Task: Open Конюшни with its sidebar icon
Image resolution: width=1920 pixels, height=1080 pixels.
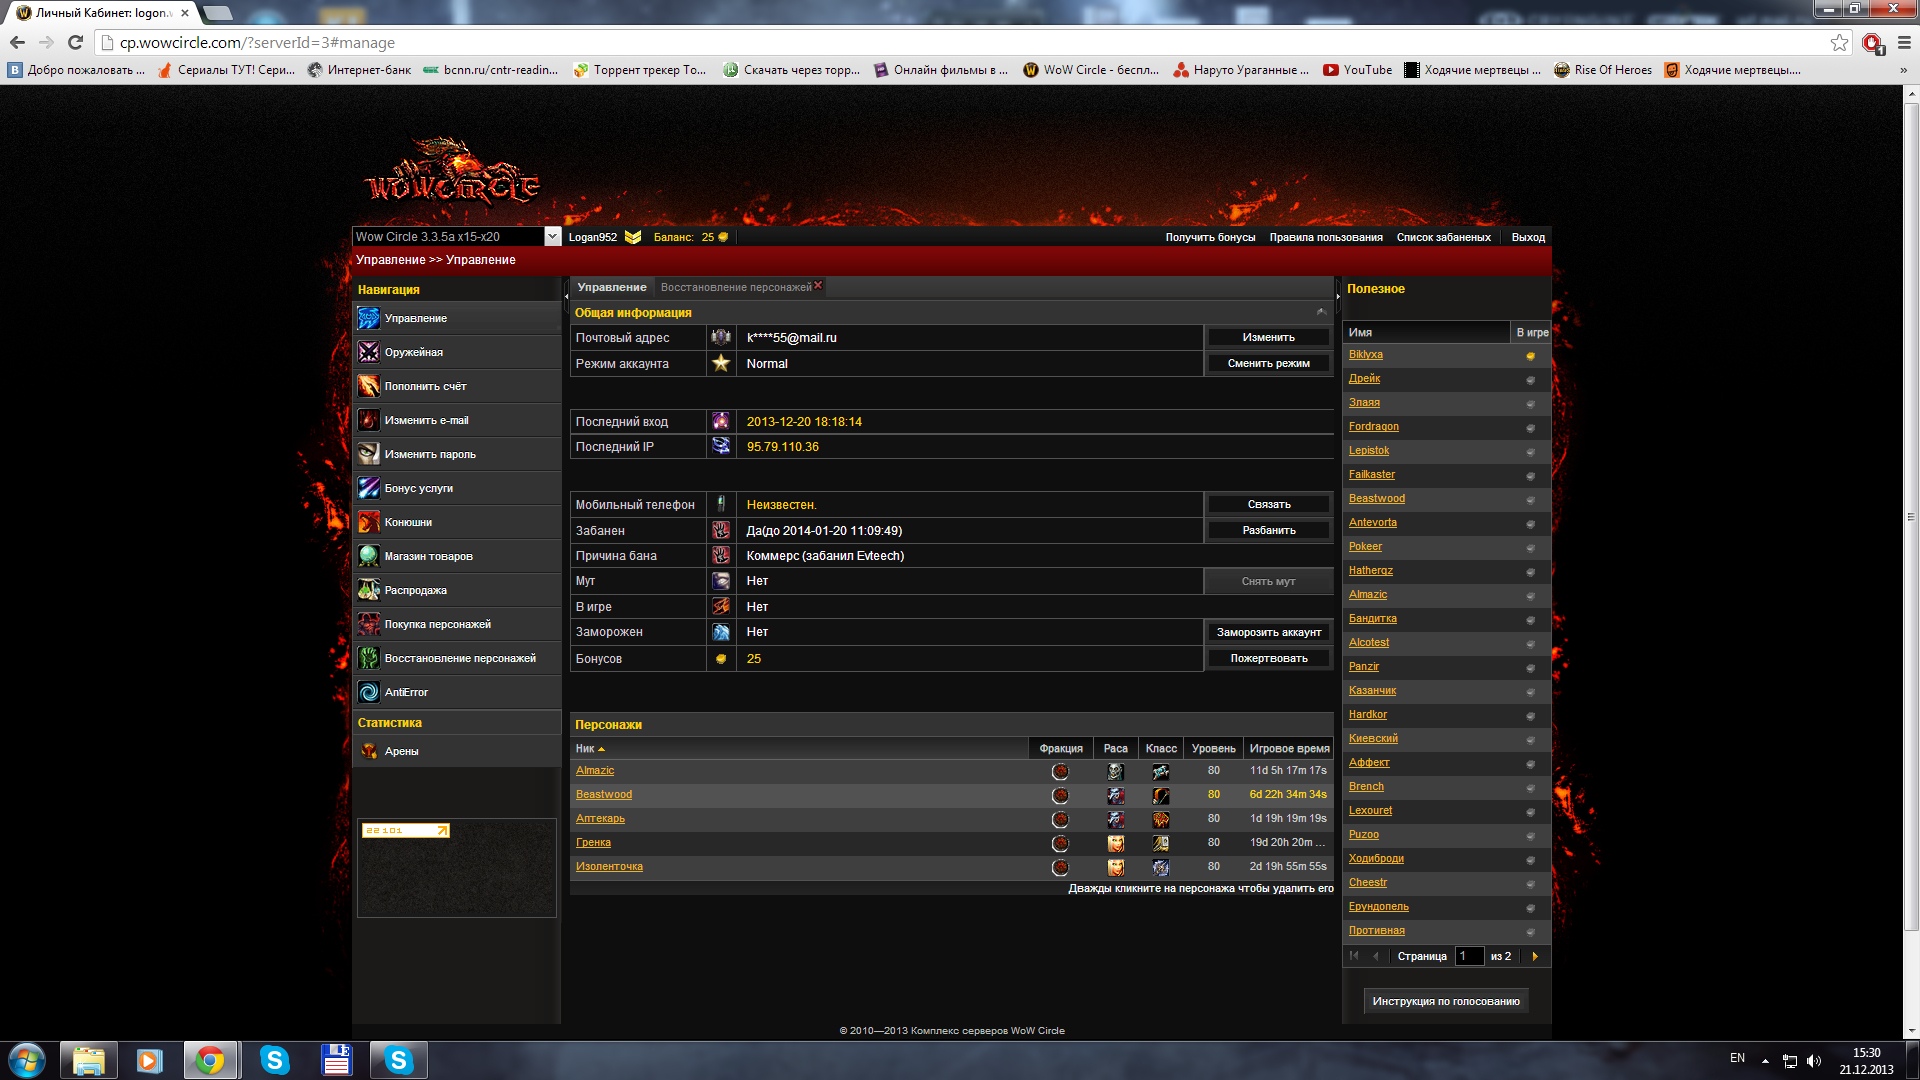Action: [x=368, y=522]
